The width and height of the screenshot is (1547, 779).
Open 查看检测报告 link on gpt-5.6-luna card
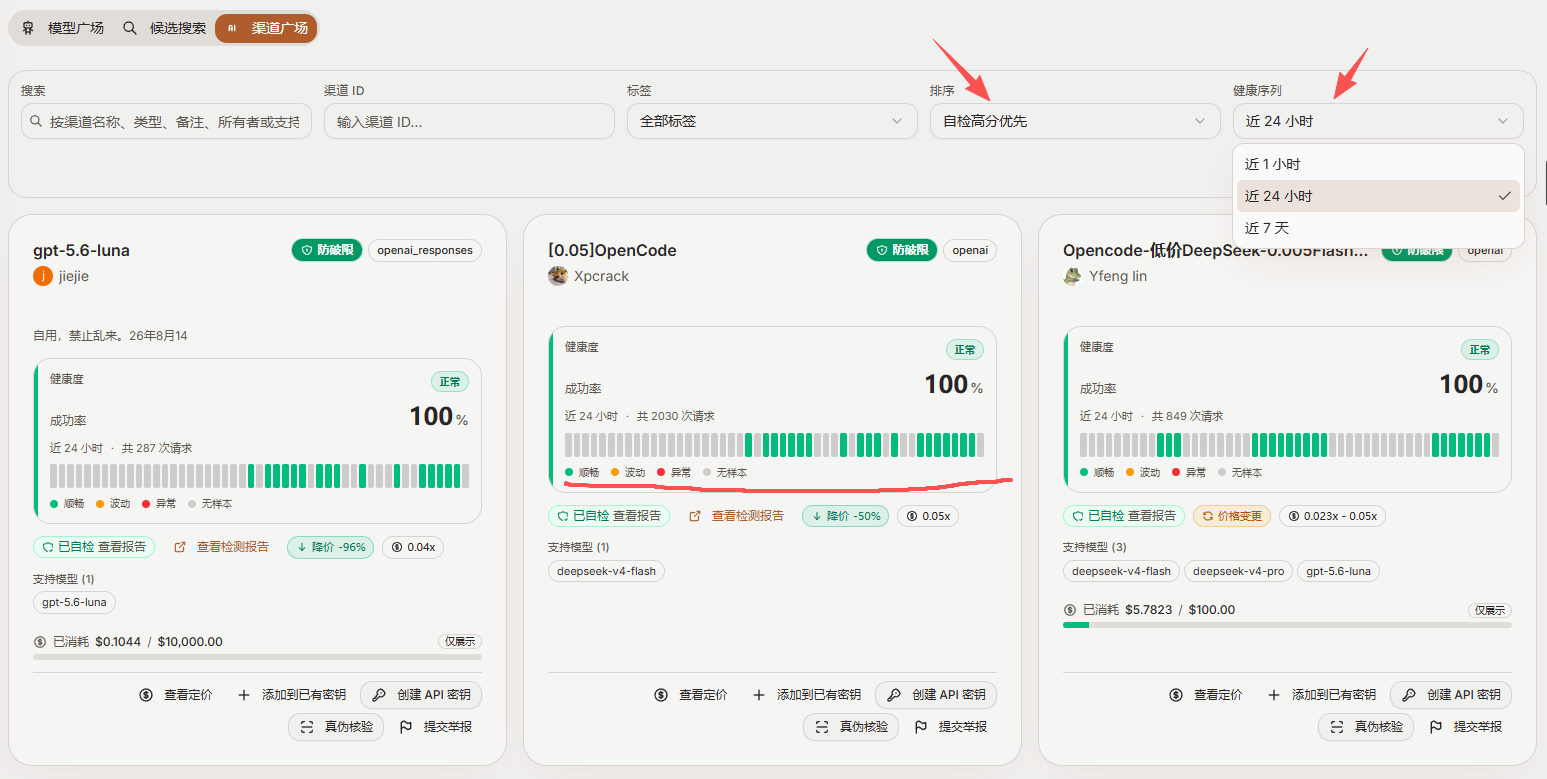point(221,547)
